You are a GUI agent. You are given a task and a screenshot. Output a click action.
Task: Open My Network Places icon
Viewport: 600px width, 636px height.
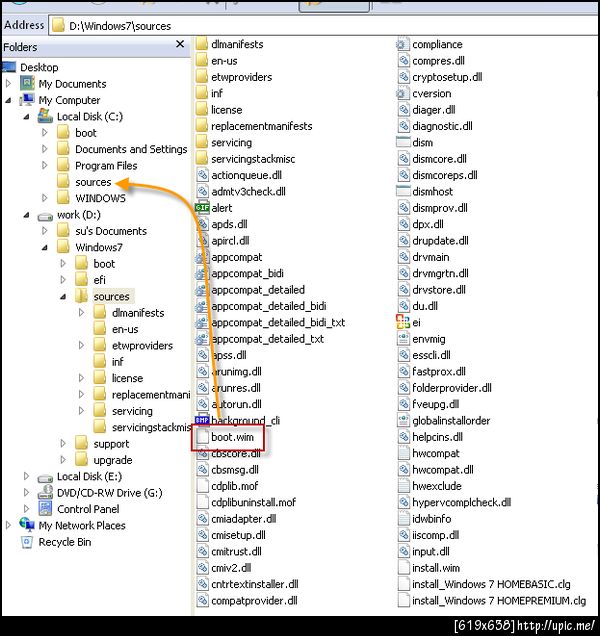pyautogui.click(x=27, y=524)
